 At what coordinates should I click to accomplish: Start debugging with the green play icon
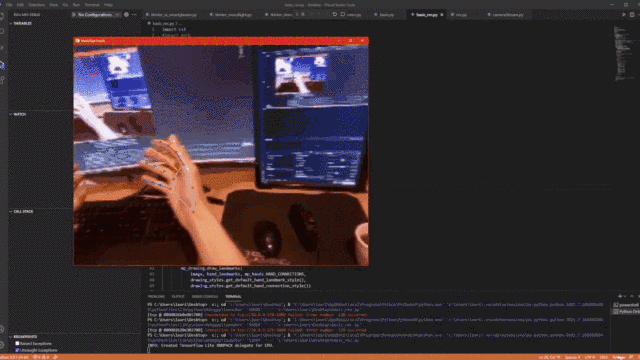[74, 15]
